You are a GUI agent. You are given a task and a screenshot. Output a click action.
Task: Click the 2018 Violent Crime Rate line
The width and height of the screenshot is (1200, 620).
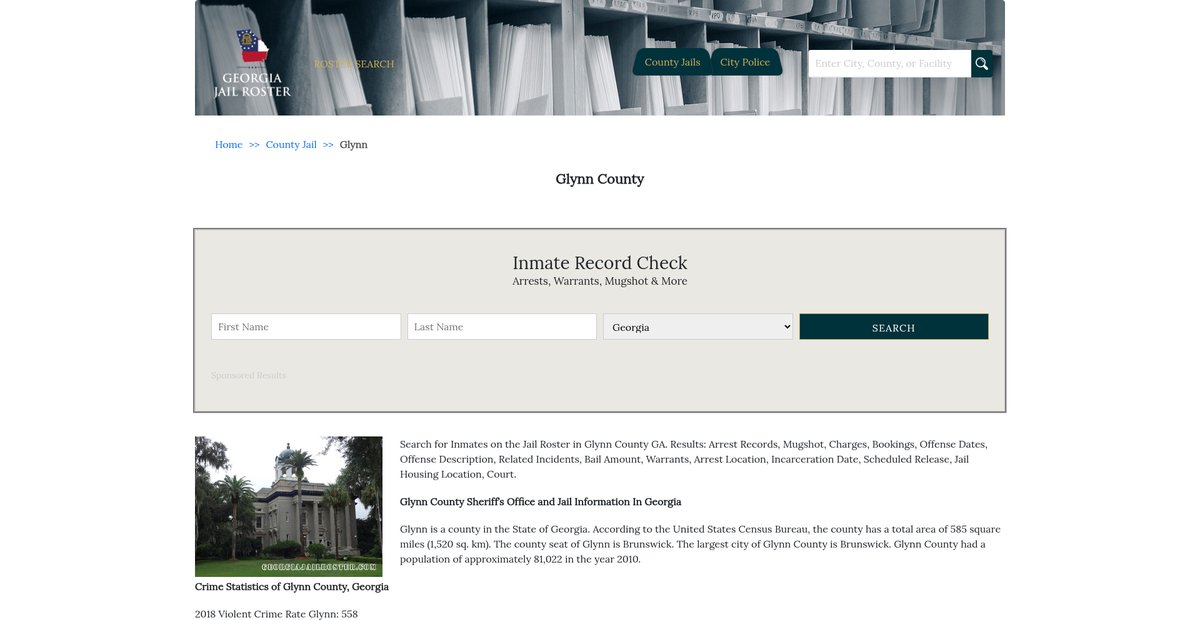click(276, 614)
